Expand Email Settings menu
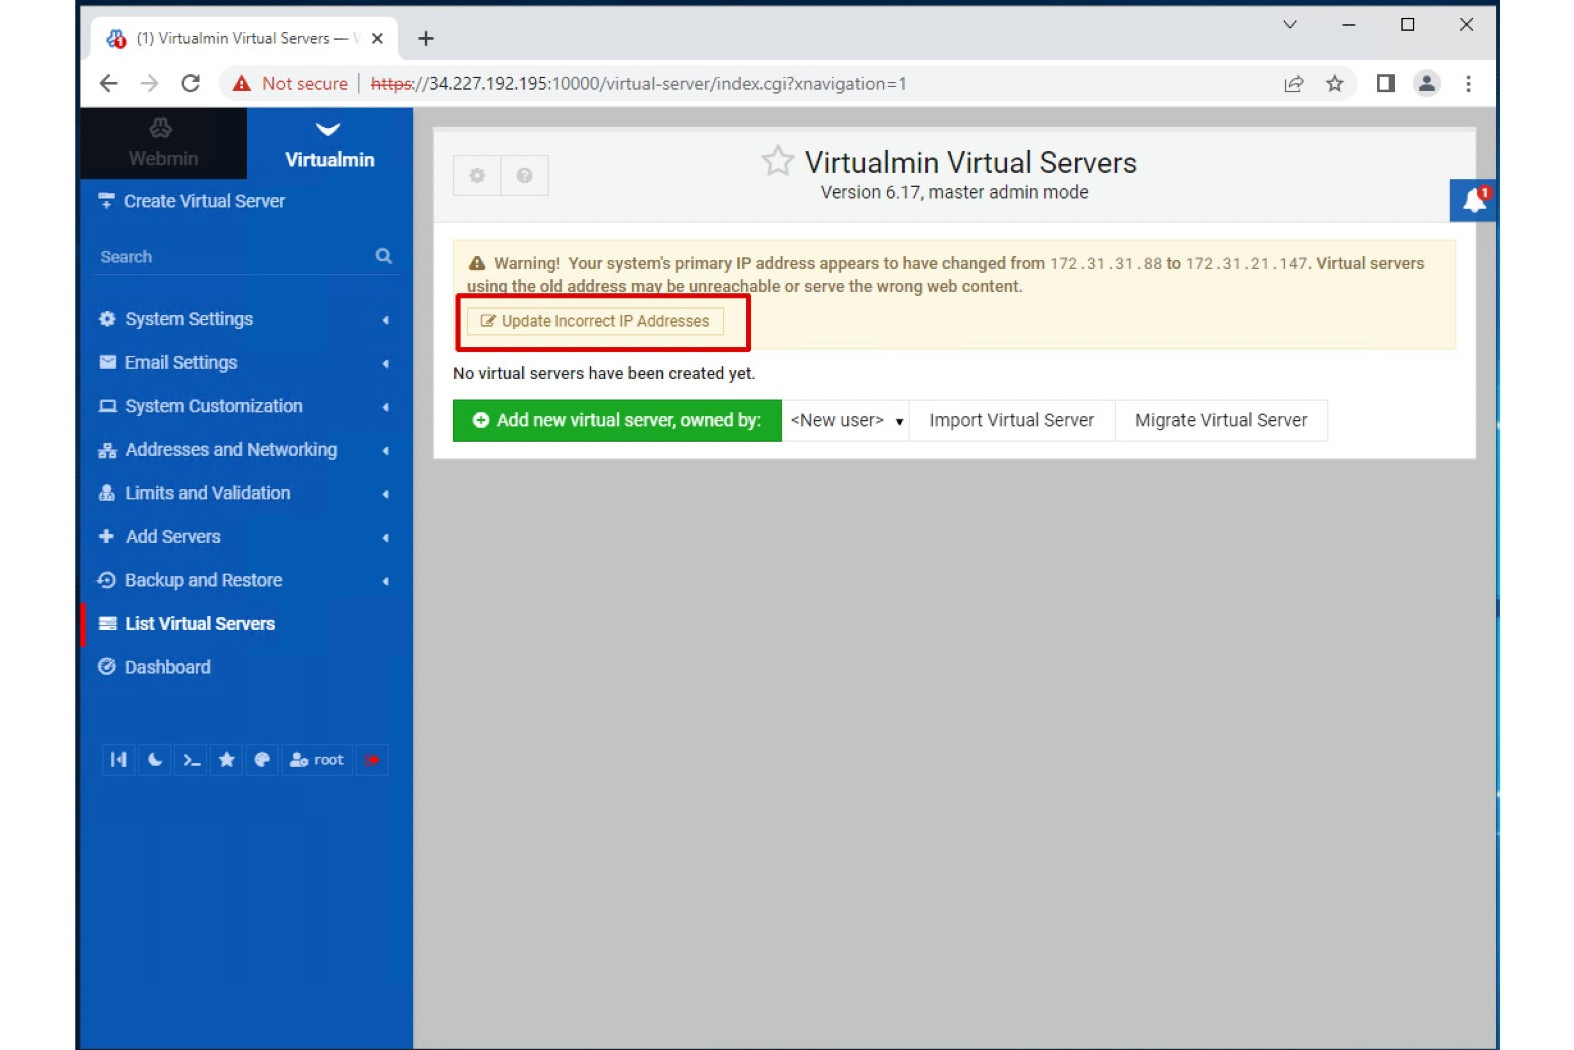Viewport: 1574px width, 1050px height. 245,362
